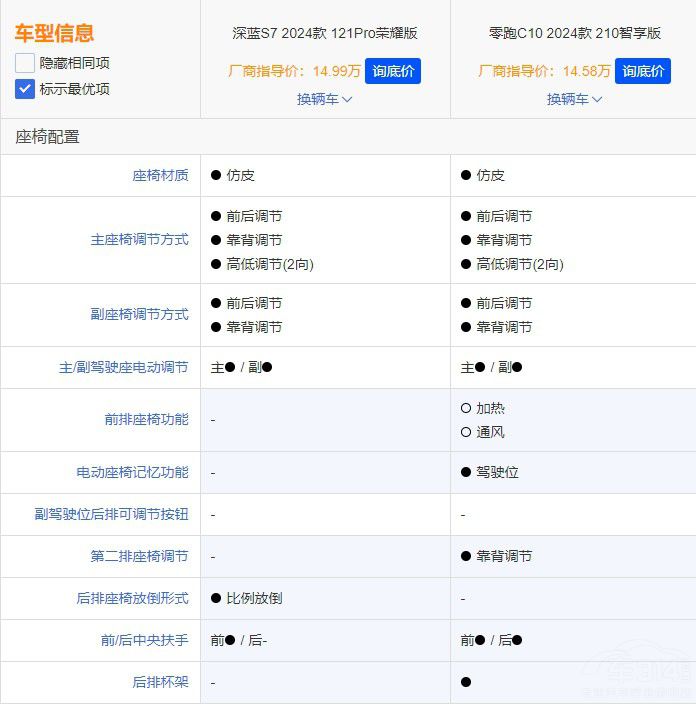This screenshot has width=696, height=704.
Task: Click the 后排杯架 parameter label
Action: coord(160,682)
